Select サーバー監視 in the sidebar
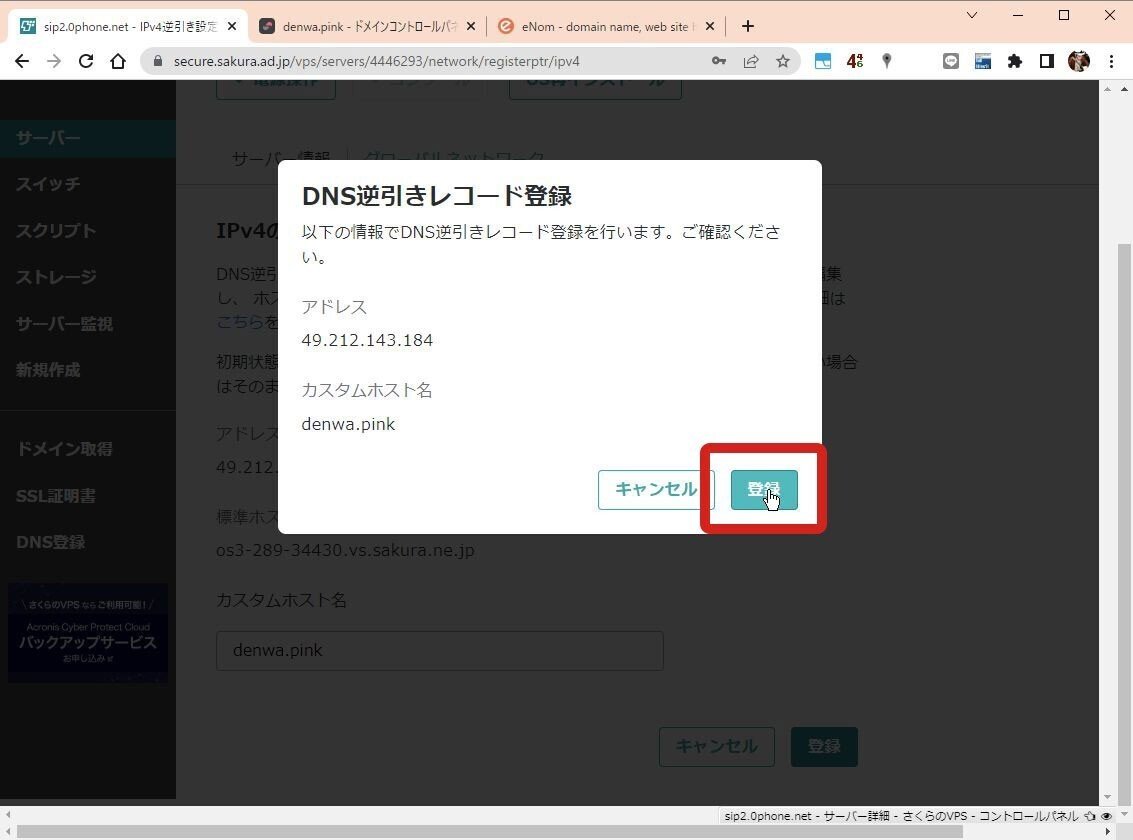This screenshot has height=840, width=1133. click(x=64, y=324)
